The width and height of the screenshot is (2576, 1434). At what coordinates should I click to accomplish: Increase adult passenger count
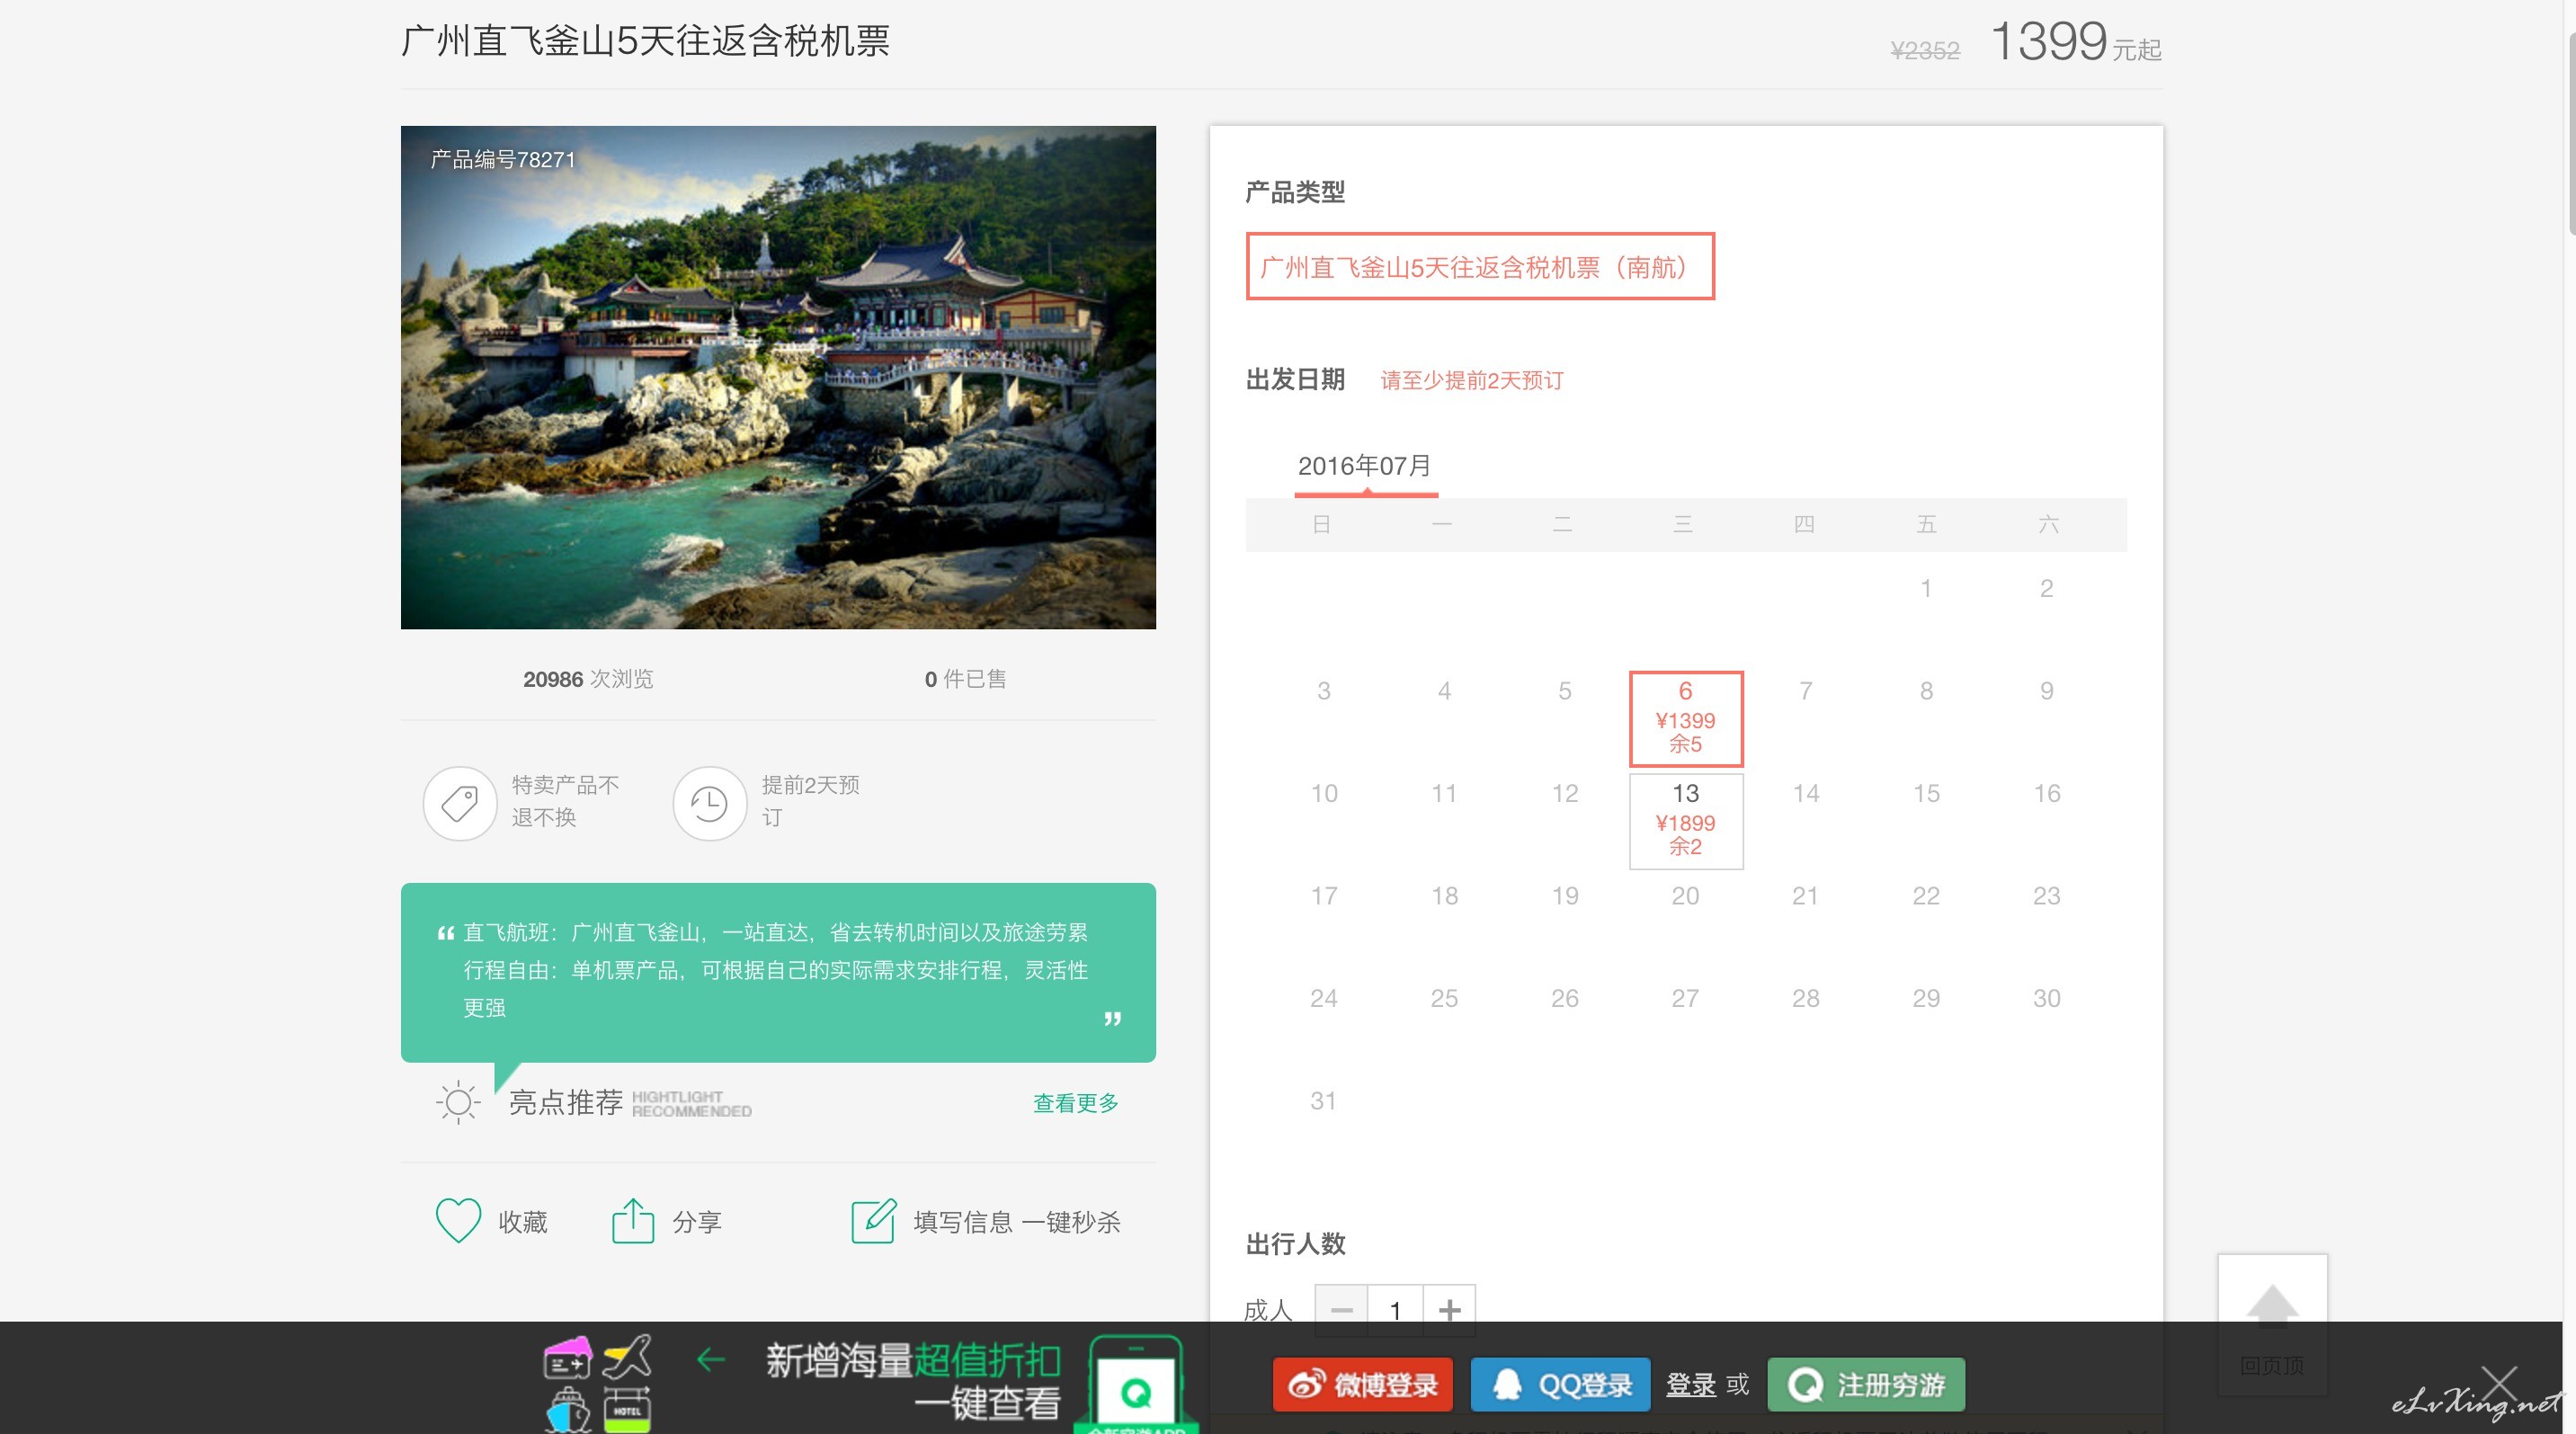[x=1449, y=1310]
